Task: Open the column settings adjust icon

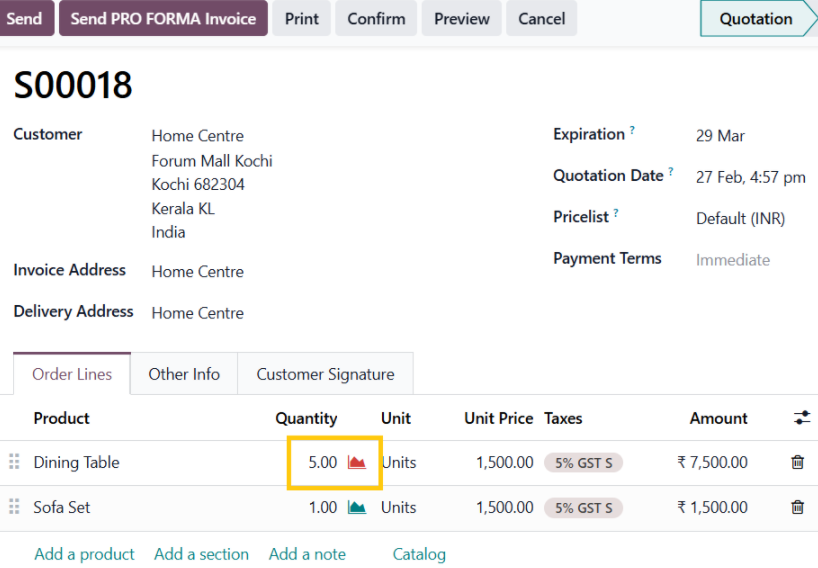Action: (802, 418)
